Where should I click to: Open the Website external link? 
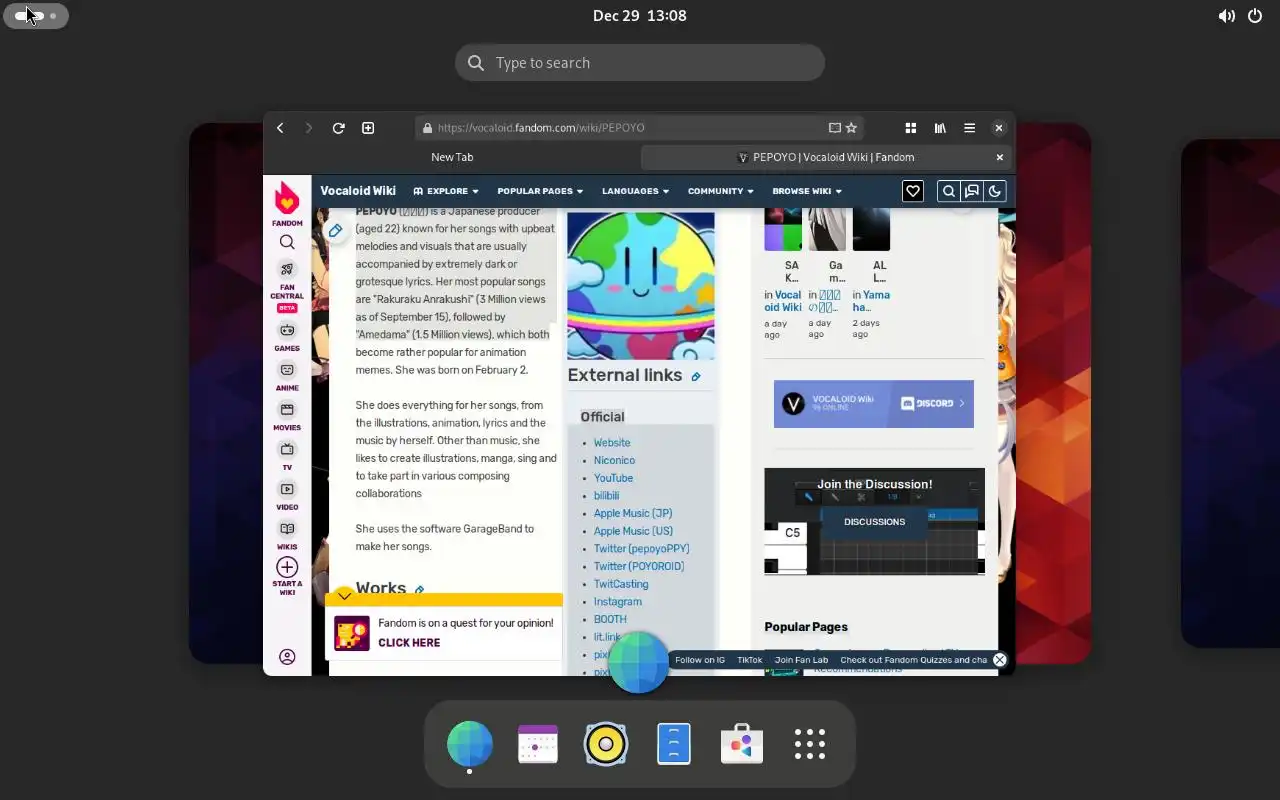tap(612, 443)
